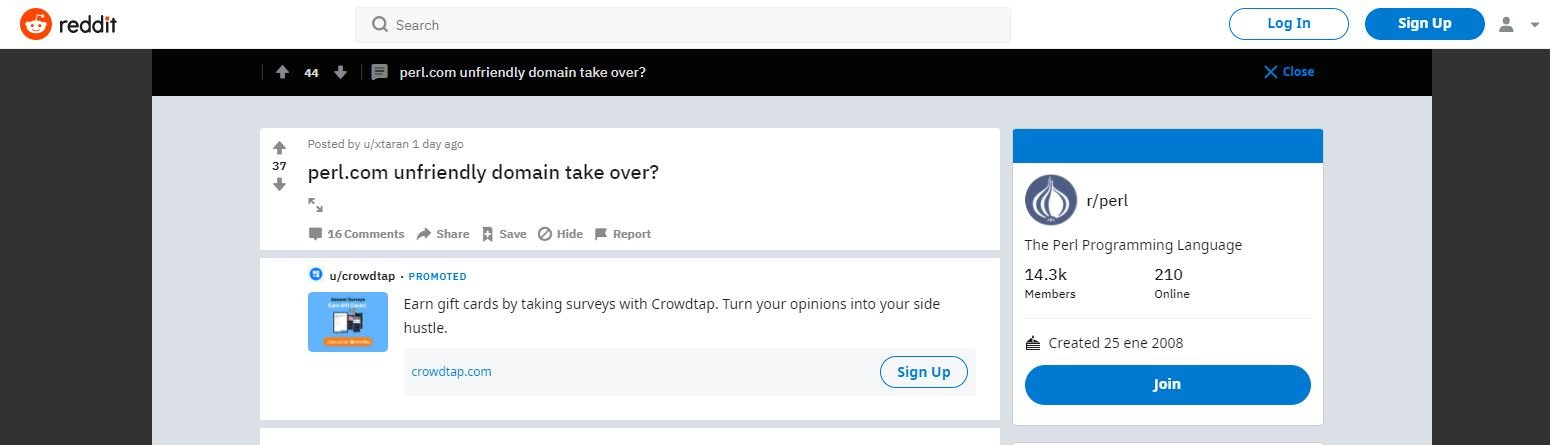Image resolution: width=1550 pixels, height=445 pixels.
Task: Downvote the perl.com post beside its title
Action: (x=279, y=184)
